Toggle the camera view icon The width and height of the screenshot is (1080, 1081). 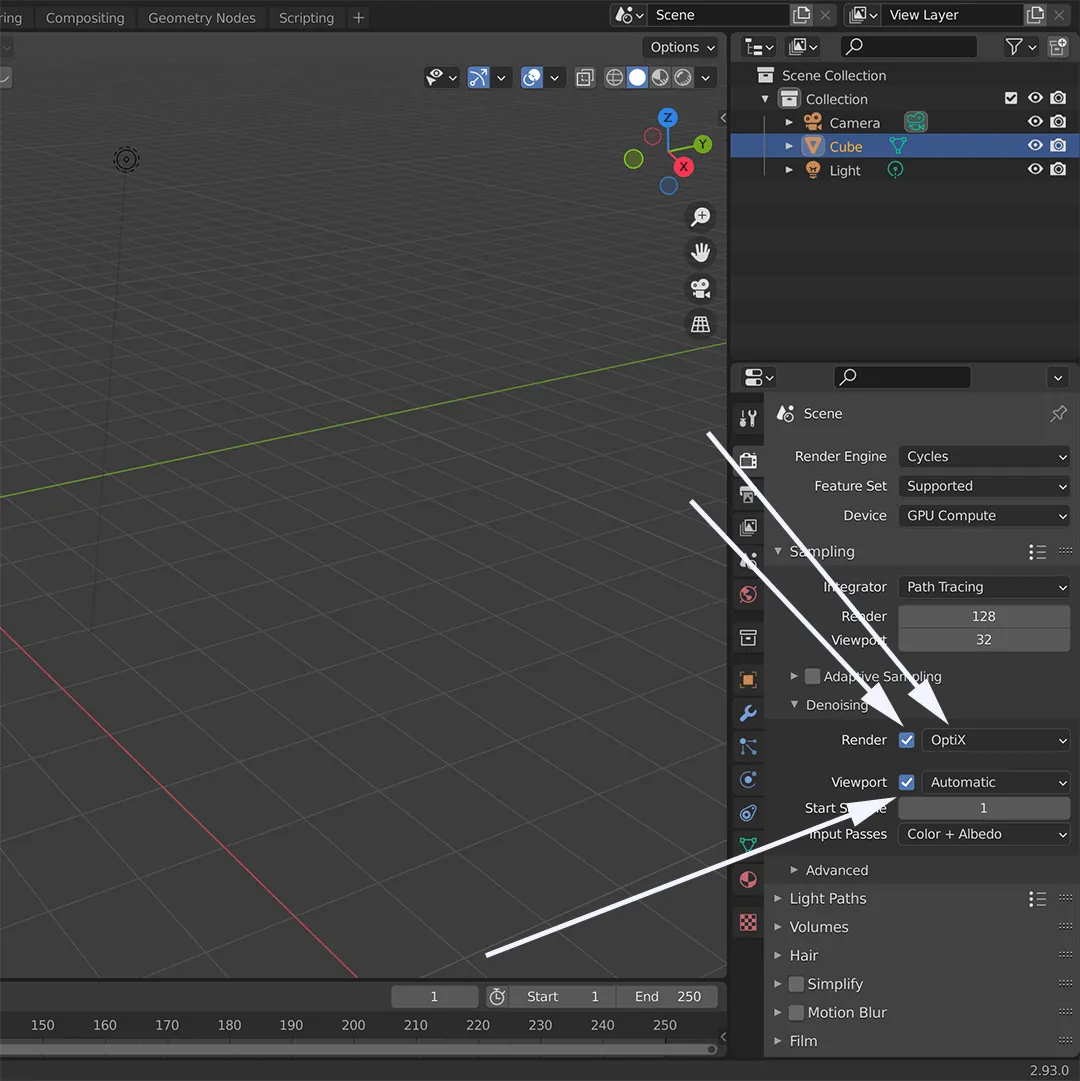(700, 288)
